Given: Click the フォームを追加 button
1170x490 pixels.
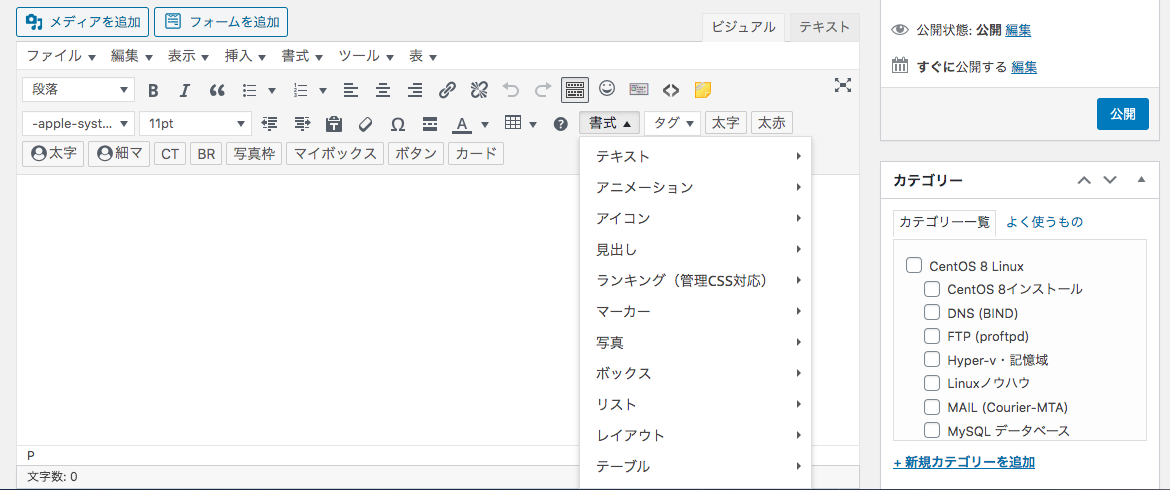Looking at the screenshot, I should click(221, 22).
